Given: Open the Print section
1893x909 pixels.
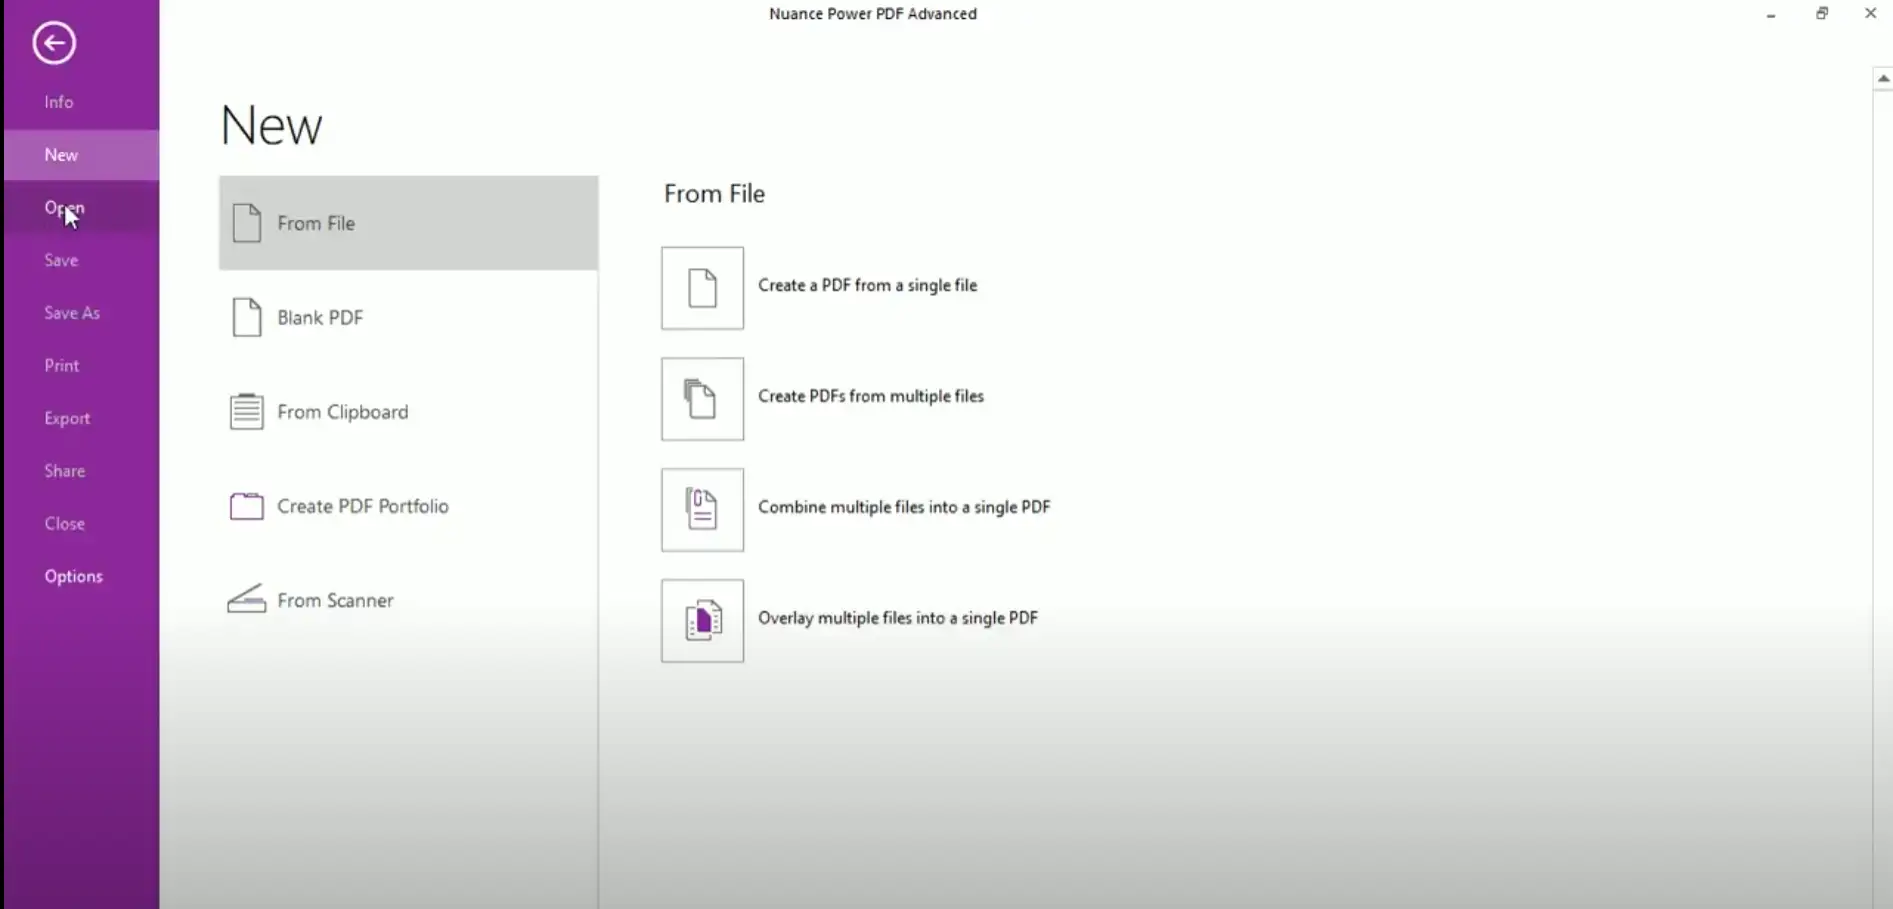Looking at the screenshot, I should pyautogui.click(x=62, y=366).
